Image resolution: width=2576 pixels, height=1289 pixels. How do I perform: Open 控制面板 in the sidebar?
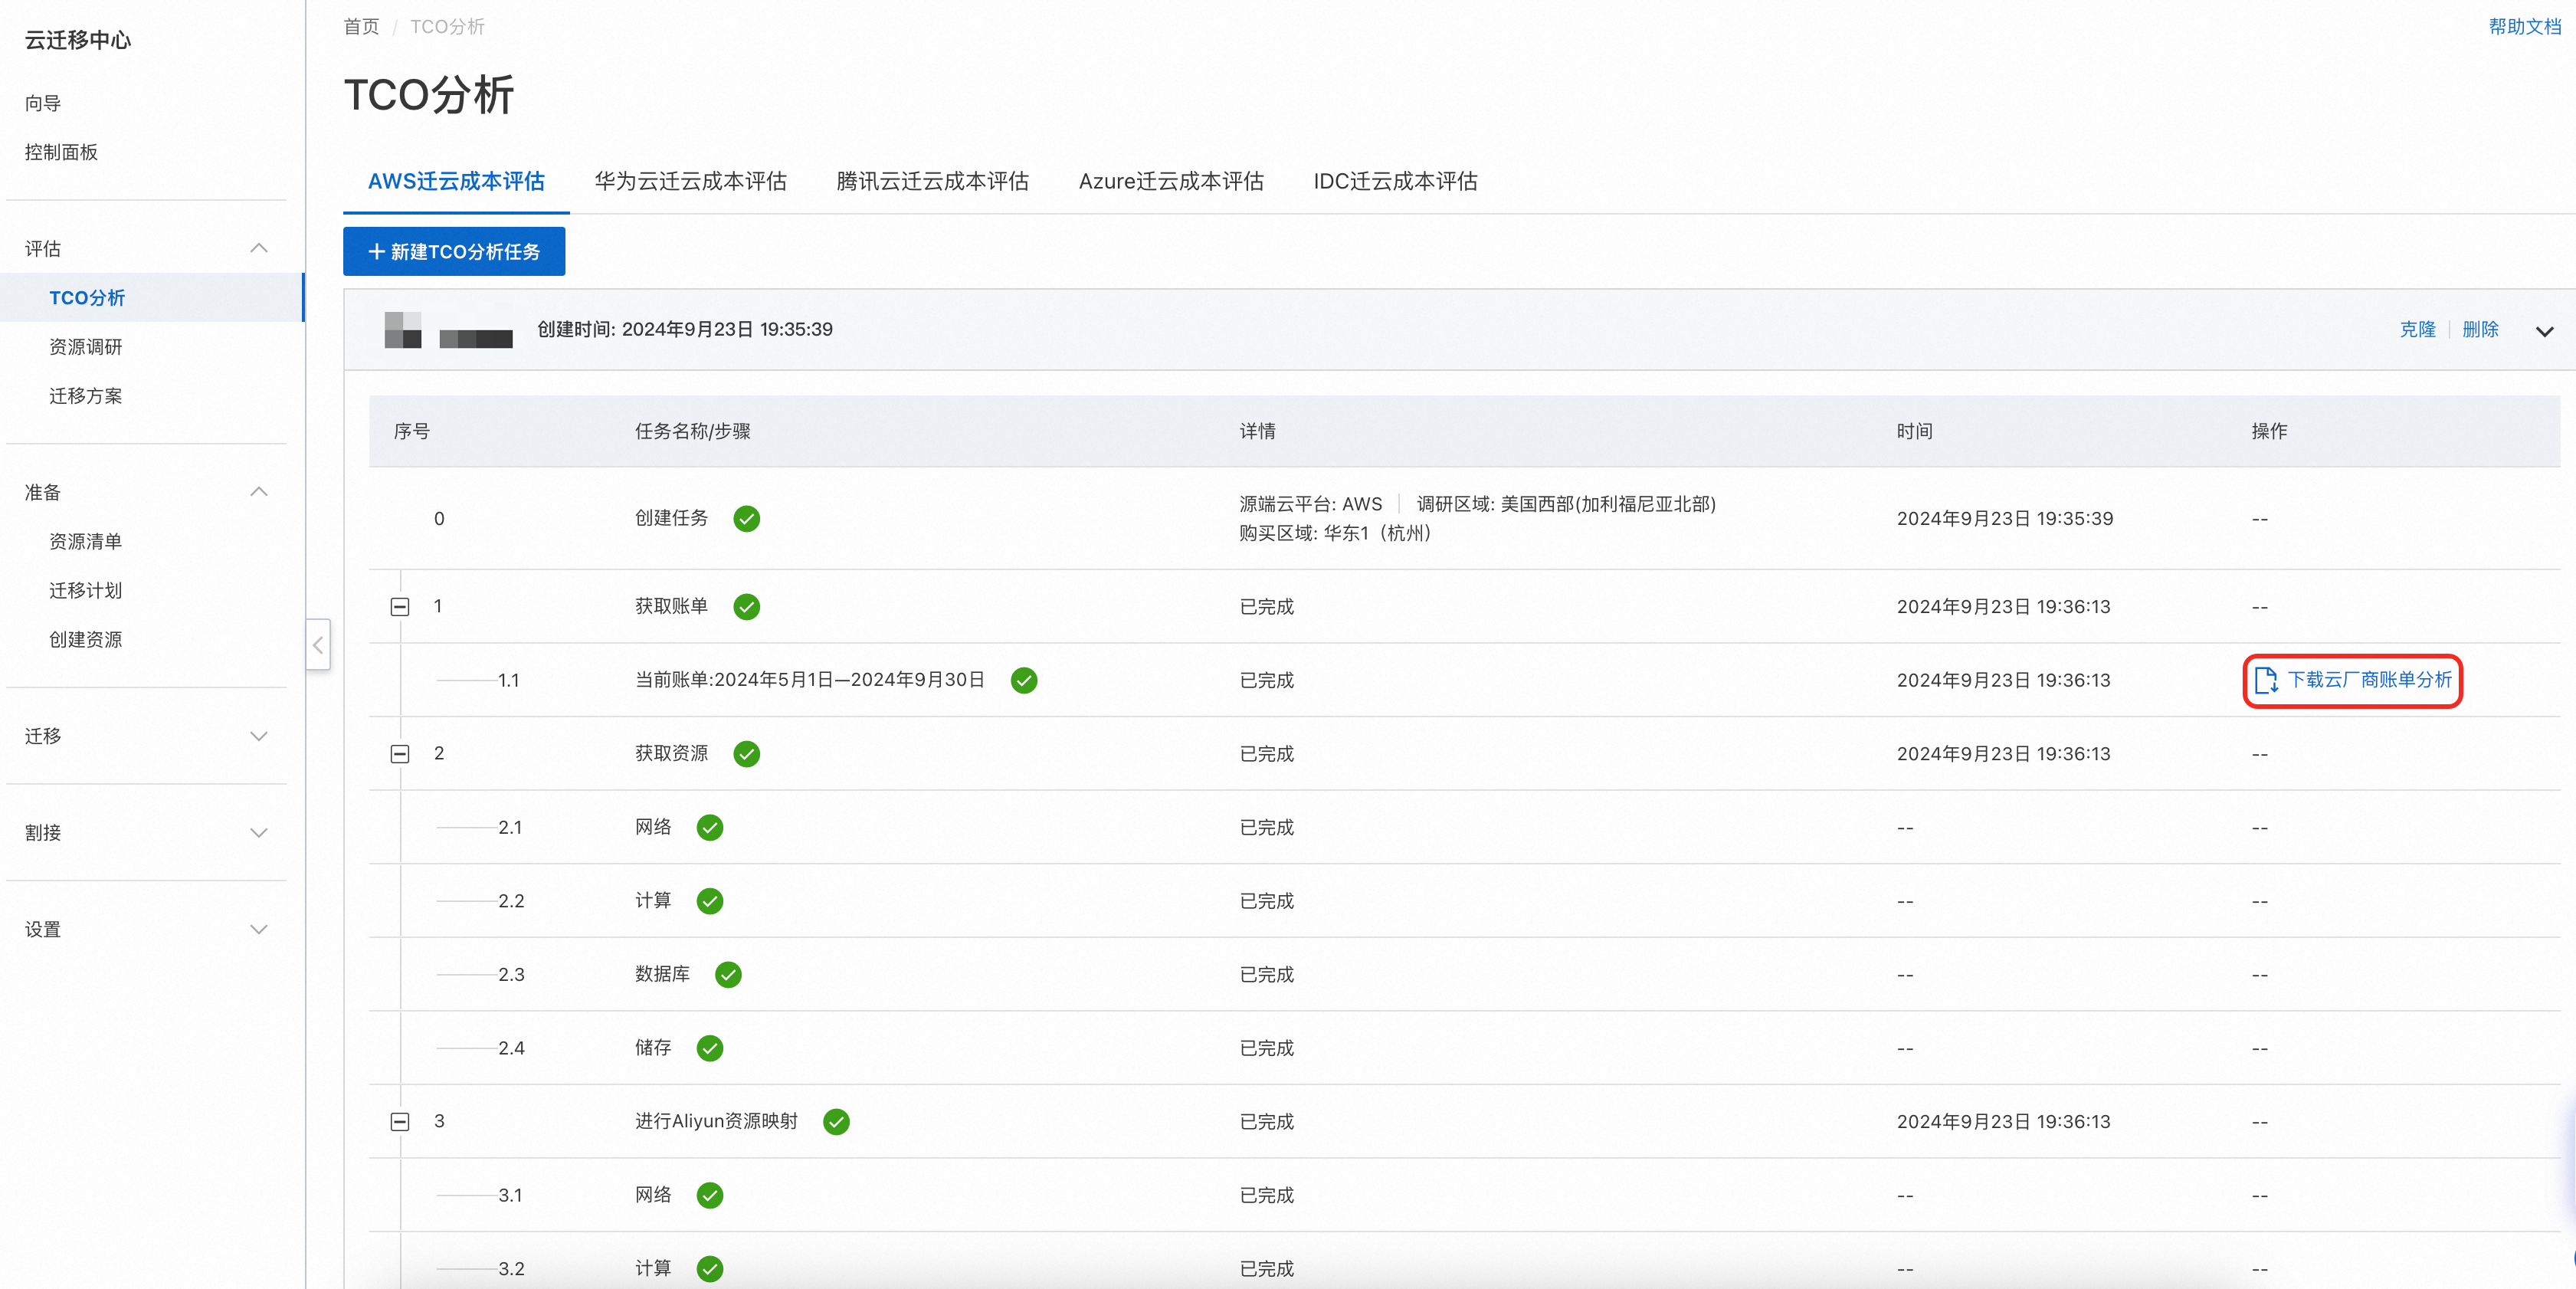click(x=61, y=153)
